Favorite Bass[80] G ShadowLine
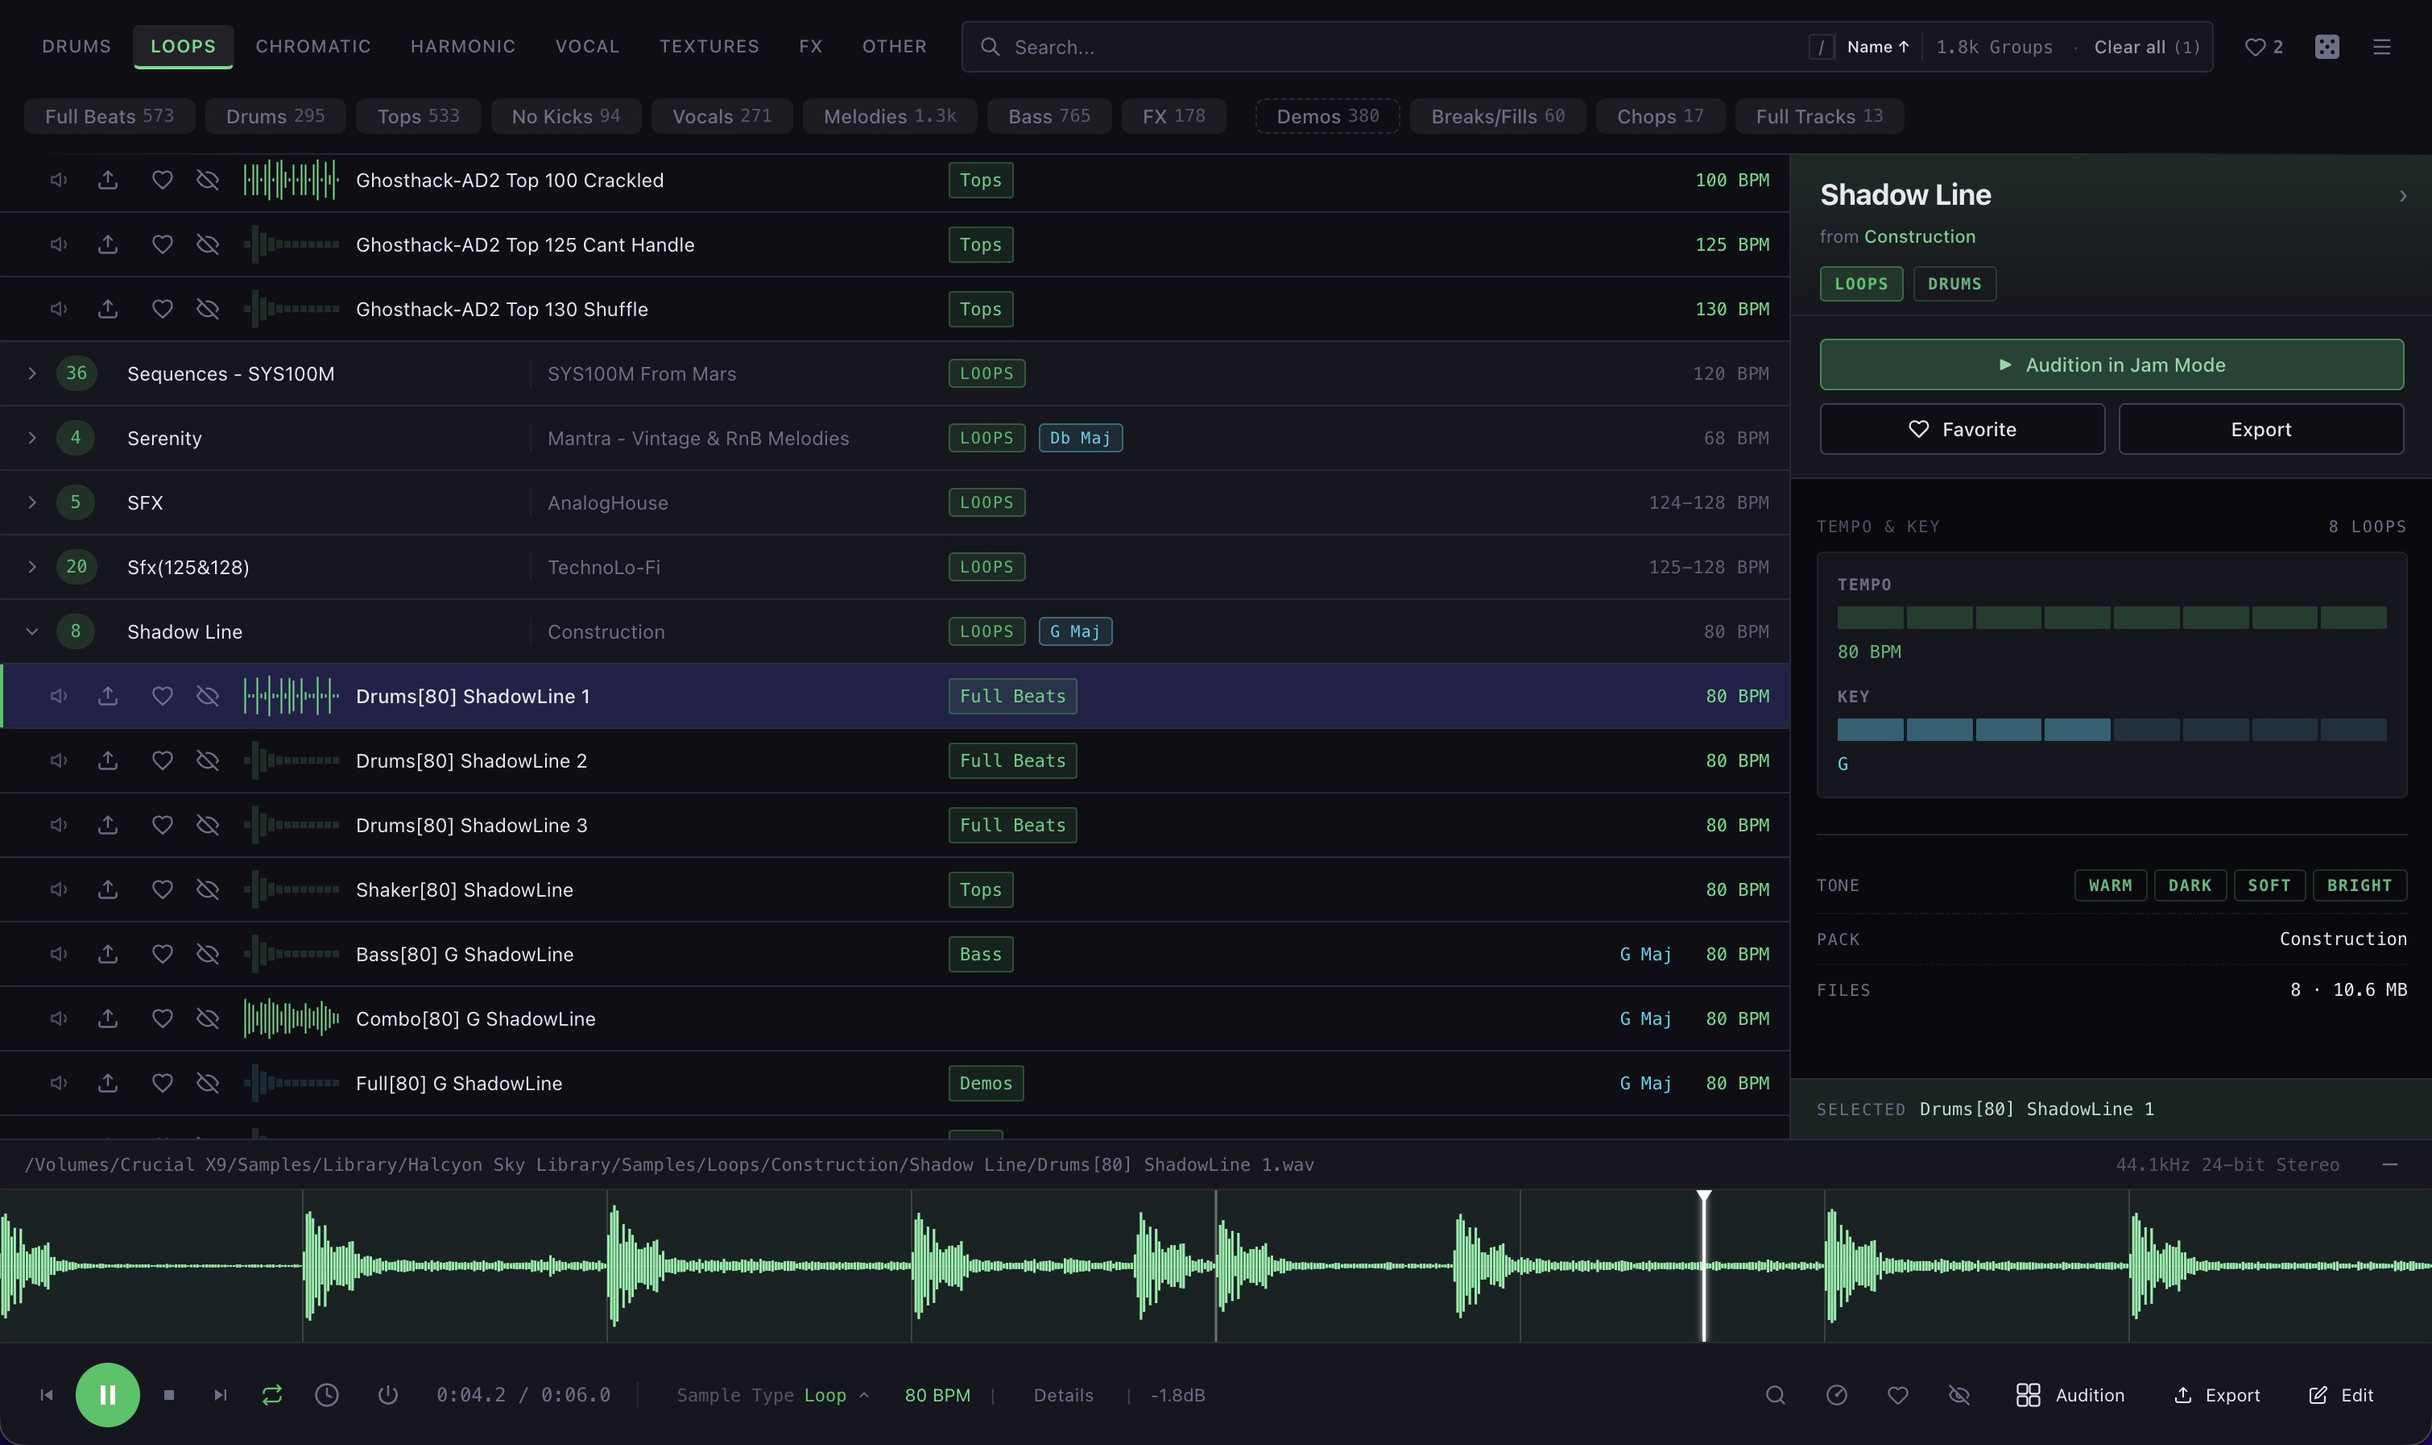Image resolution: width=2432 pixels, height=1445 pixels. [162, 954]
